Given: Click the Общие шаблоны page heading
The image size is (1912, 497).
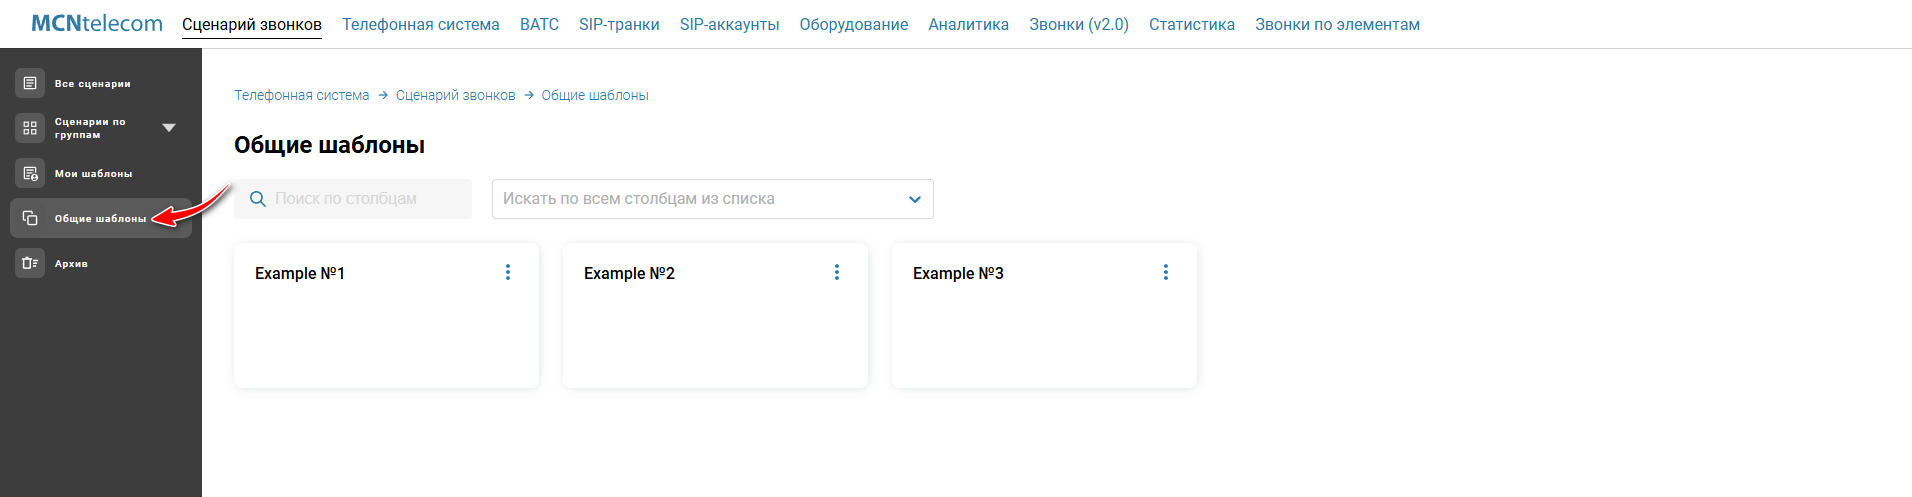Looking at the screenshot, I should (329, 145).
